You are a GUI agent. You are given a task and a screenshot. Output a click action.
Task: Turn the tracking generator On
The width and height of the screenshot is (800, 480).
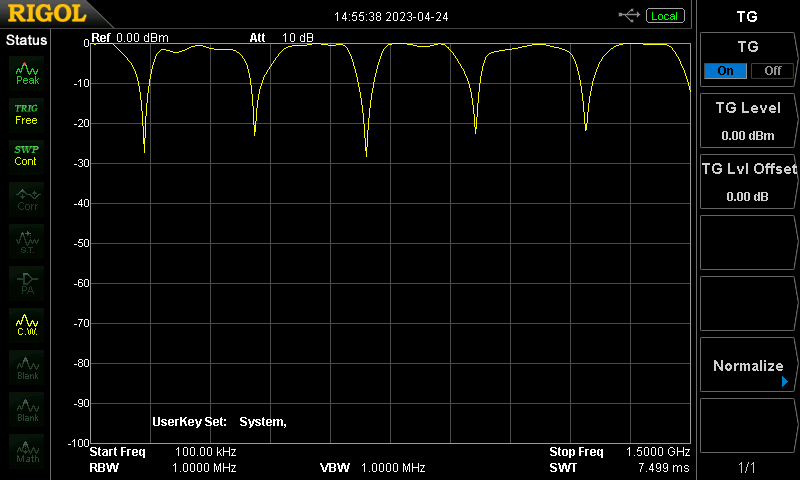click(x=725, y=71)
